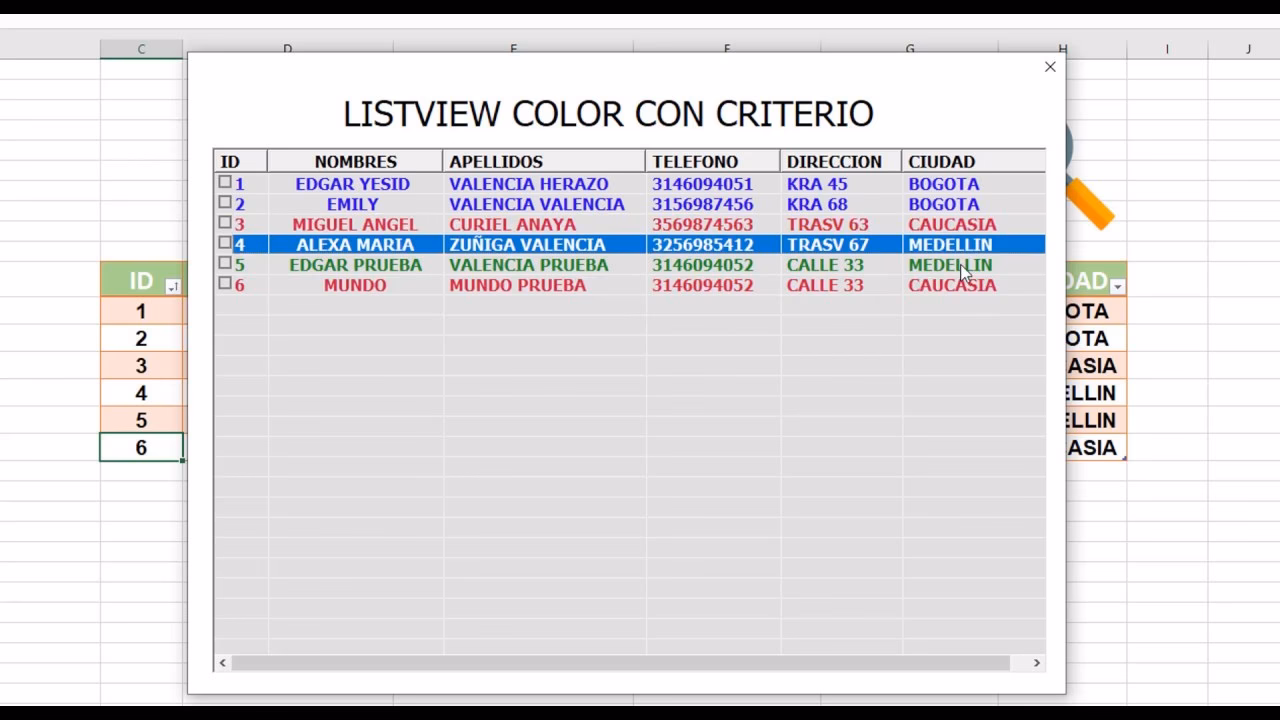Image resolution: width=1280 pixels, height=720 pixels.
Task: Open the CIUDAD filter dropdown in the sheet
Action: click(x=1117, y=287)
